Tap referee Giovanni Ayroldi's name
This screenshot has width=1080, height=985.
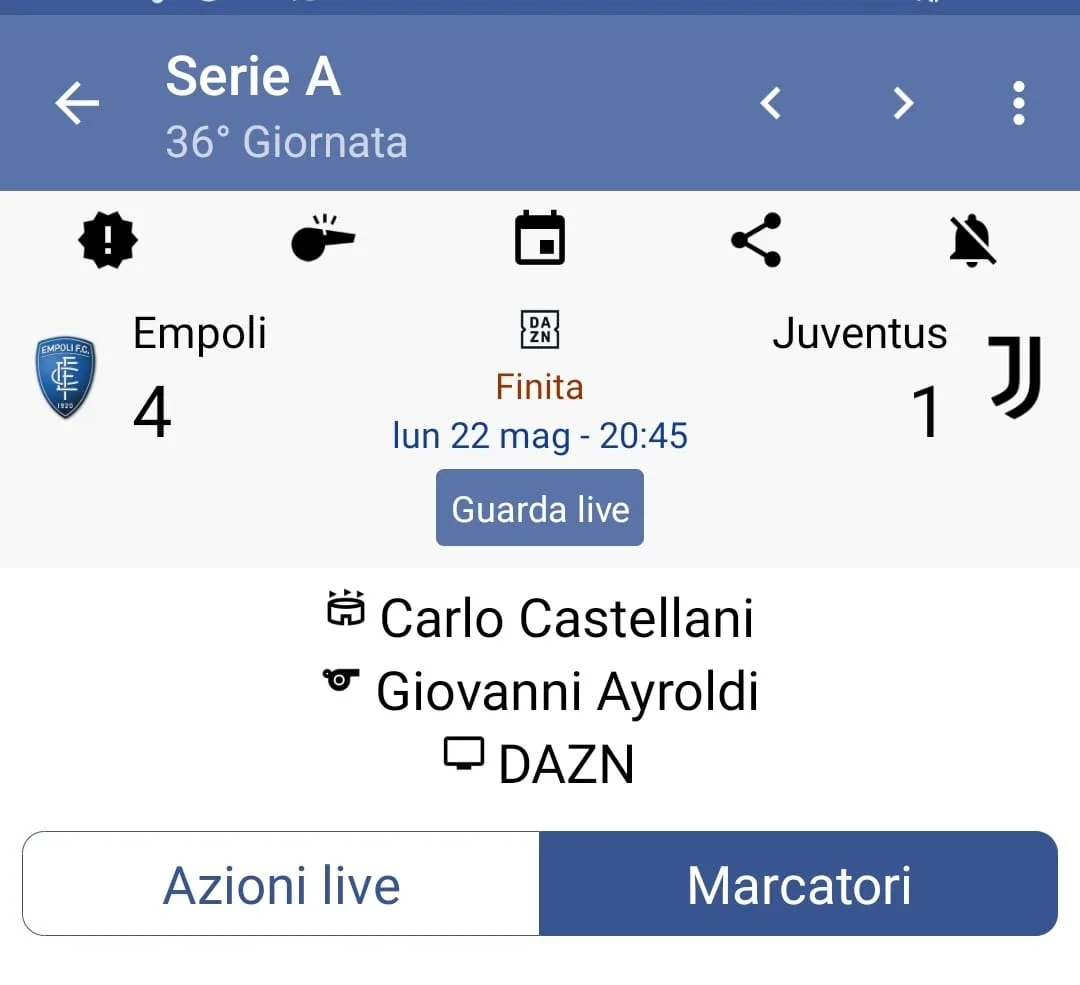[x=567, y=692]
